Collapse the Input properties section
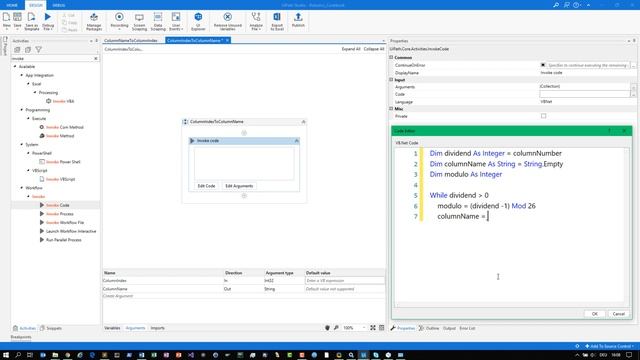 coord(391,80)
